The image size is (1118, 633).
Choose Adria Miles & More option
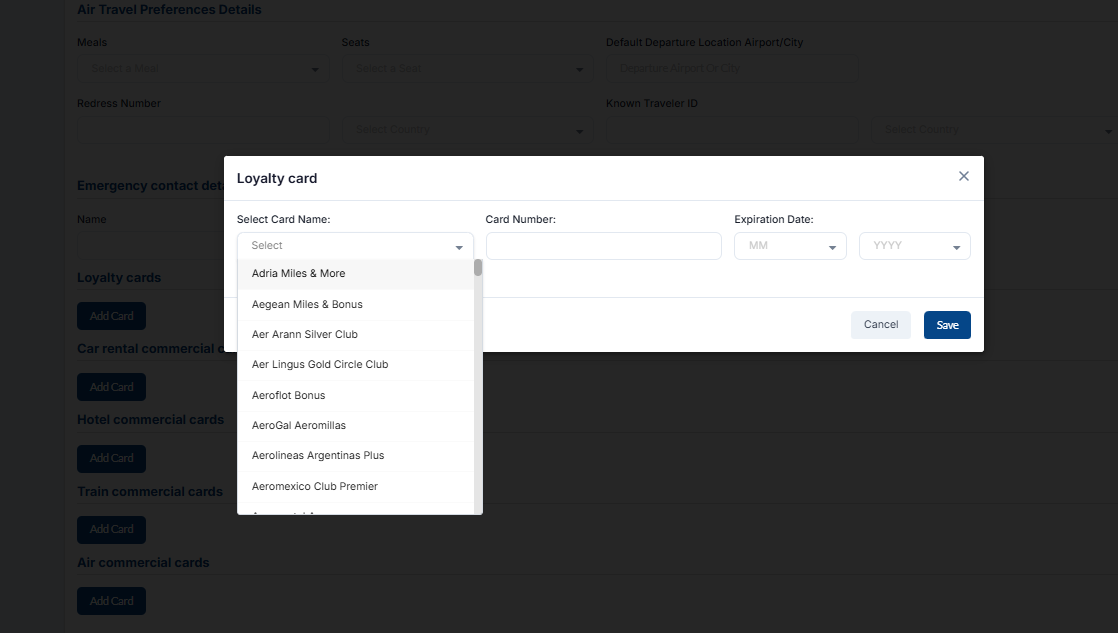pos(355,274)
